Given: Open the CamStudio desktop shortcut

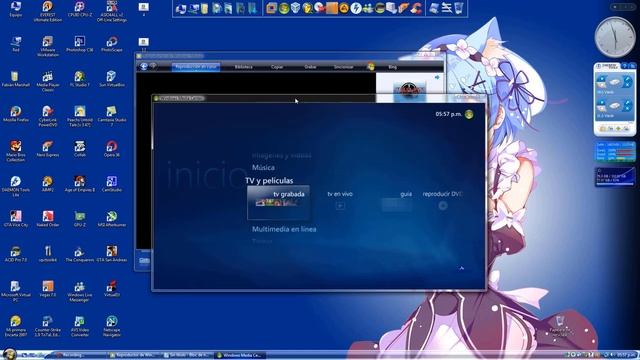Looking at the screenshot, I should pos(111,184).
